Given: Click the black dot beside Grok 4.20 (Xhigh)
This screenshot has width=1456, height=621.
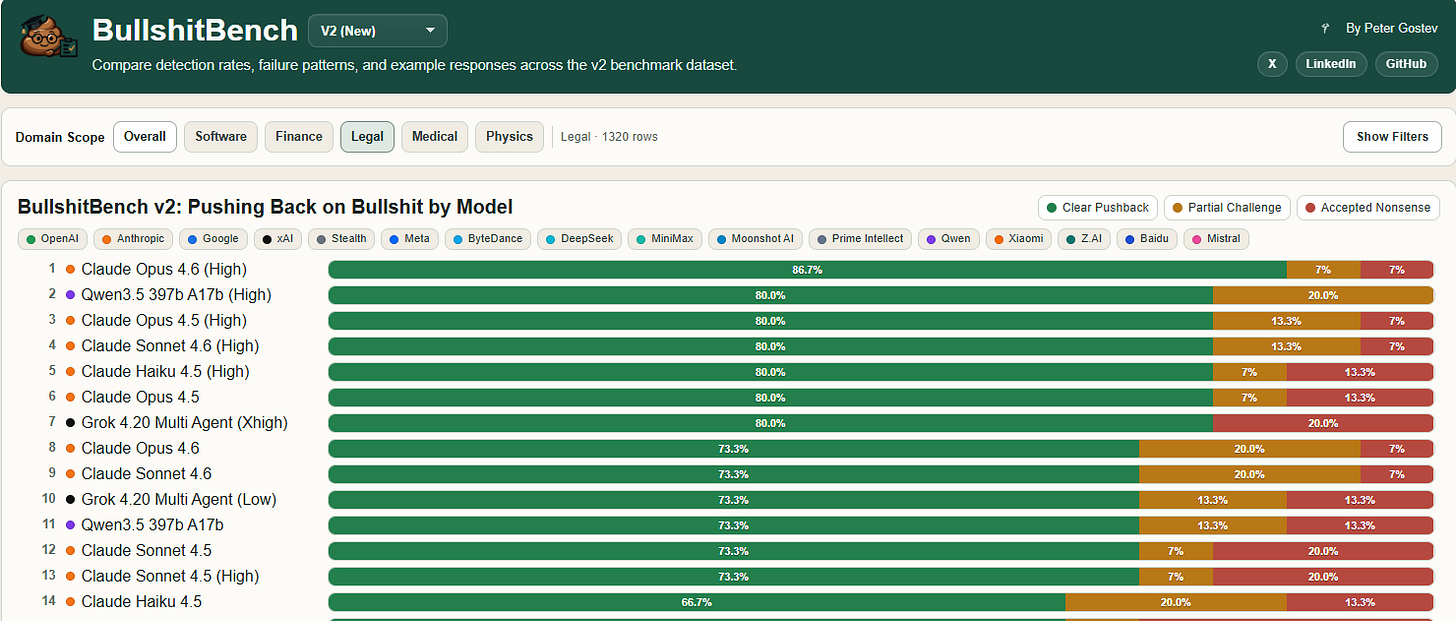Looking at the screenshot, I should (x=70, y=423).
